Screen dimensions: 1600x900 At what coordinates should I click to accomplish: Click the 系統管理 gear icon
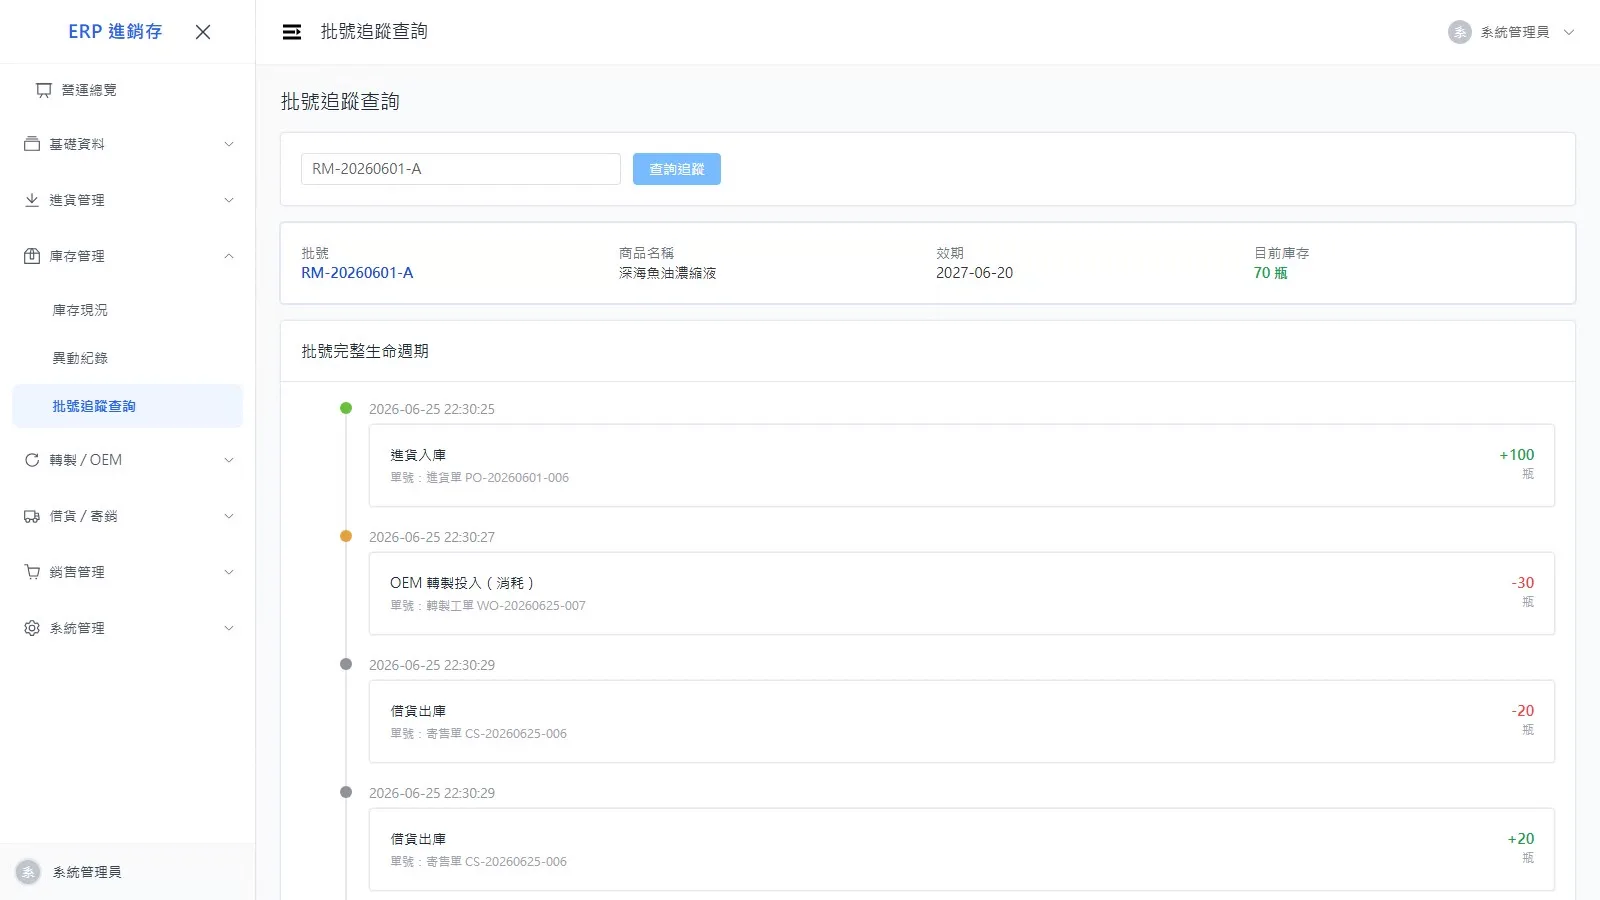coord(32,628)
